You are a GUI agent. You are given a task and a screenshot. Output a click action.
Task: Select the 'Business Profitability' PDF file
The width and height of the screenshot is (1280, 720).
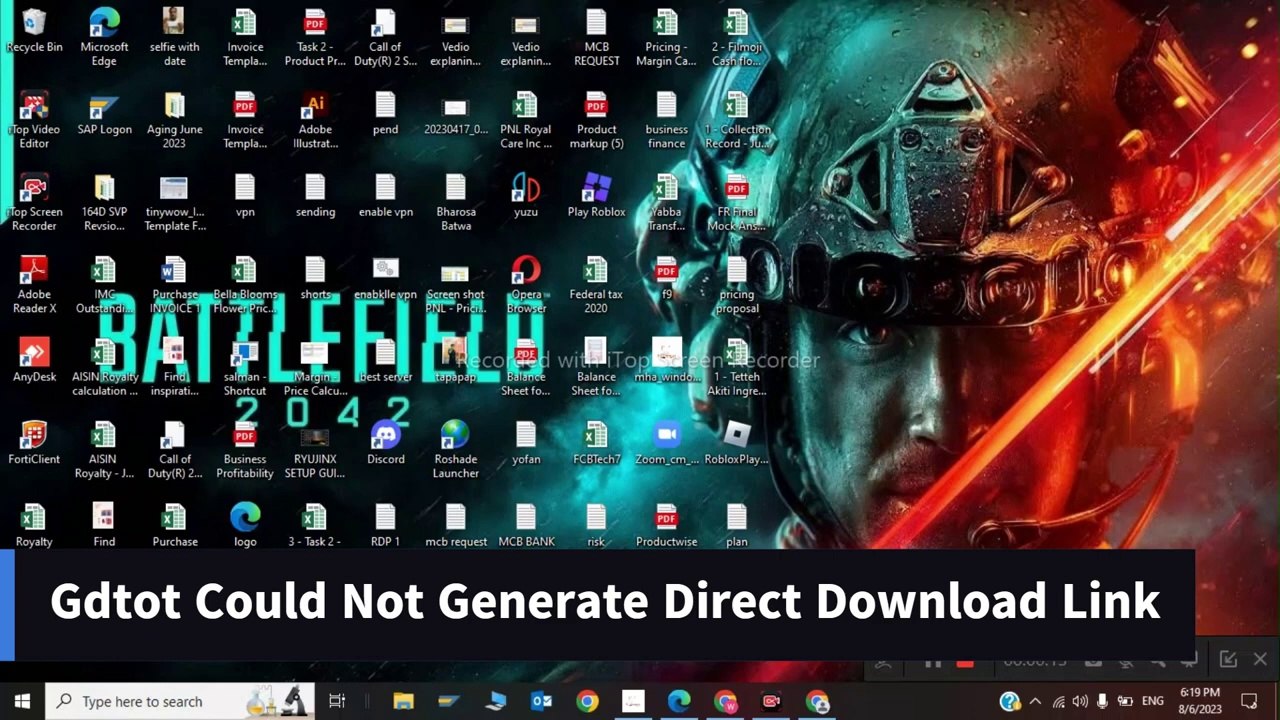245,450
